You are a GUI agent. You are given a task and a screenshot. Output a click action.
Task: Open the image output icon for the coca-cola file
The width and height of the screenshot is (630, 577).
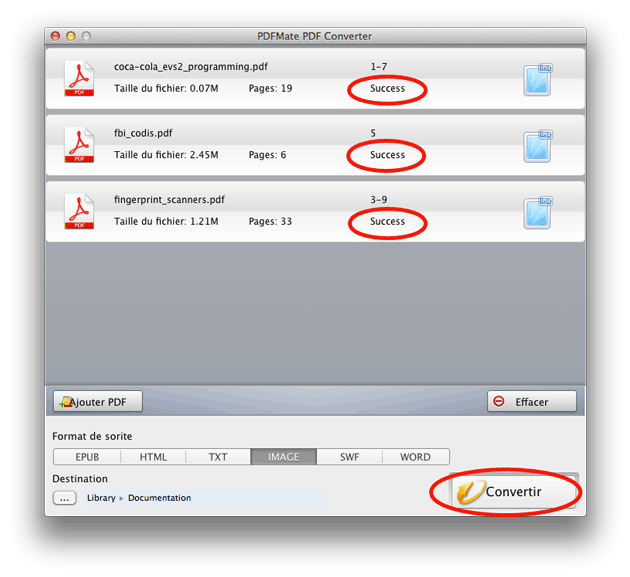pos(538,80)
